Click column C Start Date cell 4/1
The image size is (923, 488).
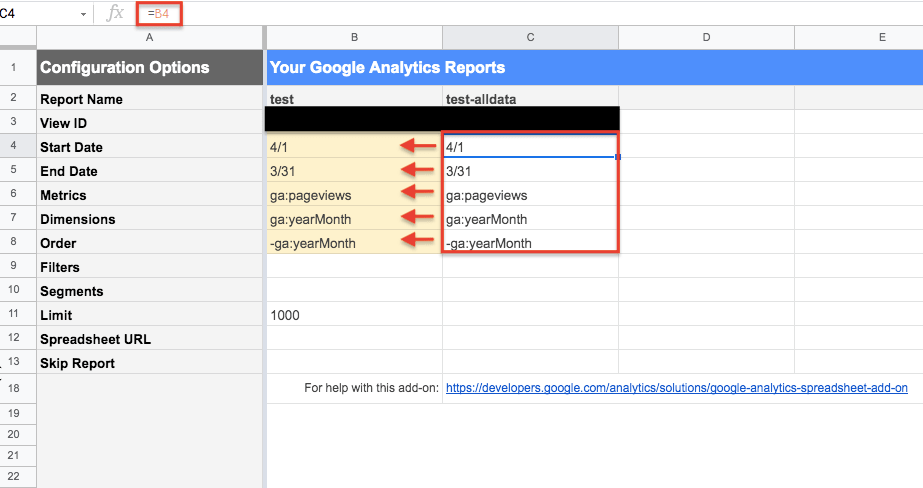pos(530,146)
